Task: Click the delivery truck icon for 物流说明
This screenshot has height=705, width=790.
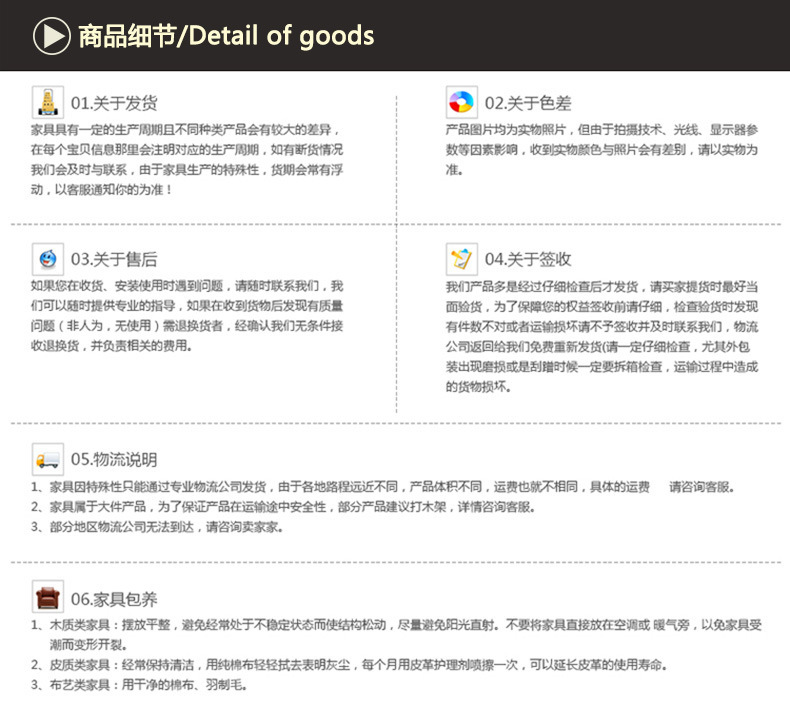Action: click(x=48, y=459)
